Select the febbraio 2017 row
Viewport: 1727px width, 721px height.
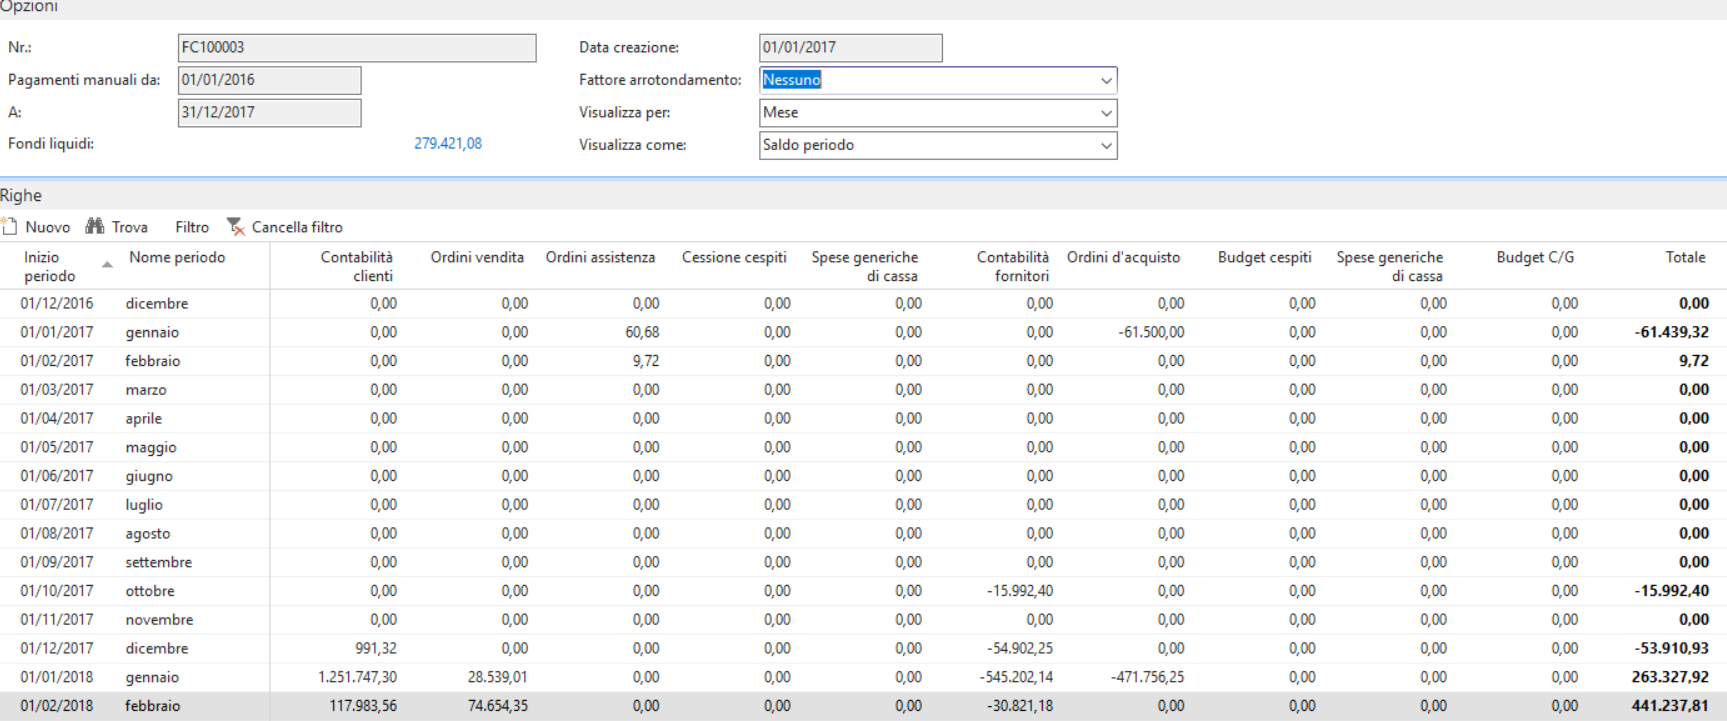pos(863,361)
